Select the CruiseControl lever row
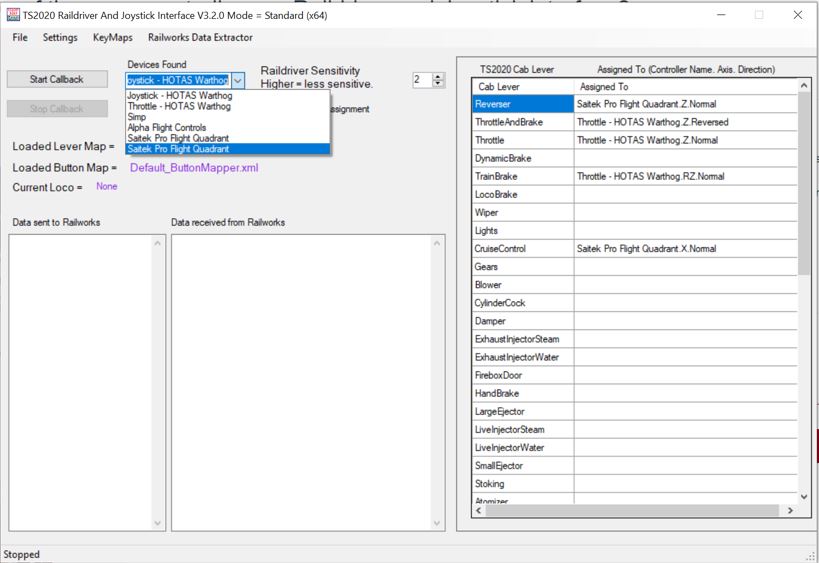Screen dimensions: 819x563 click(x=522, y=248)
